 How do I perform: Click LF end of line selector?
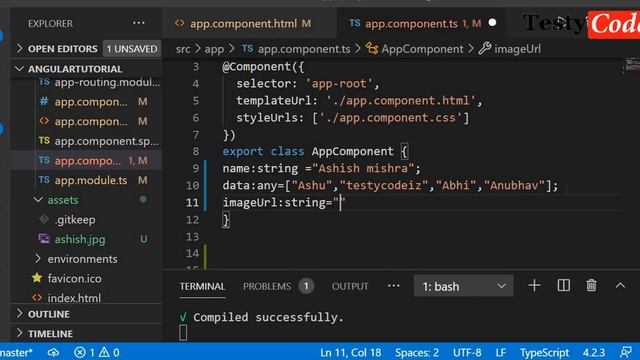[x=501, y=352]
